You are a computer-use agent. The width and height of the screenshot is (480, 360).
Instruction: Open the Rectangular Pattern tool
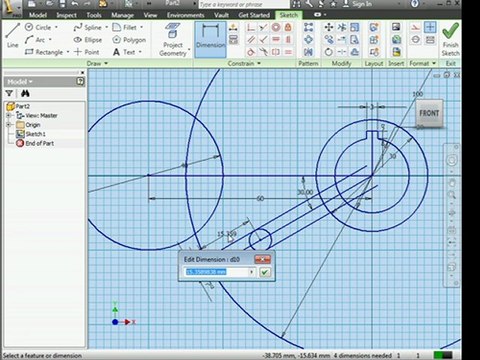(308, 27)
